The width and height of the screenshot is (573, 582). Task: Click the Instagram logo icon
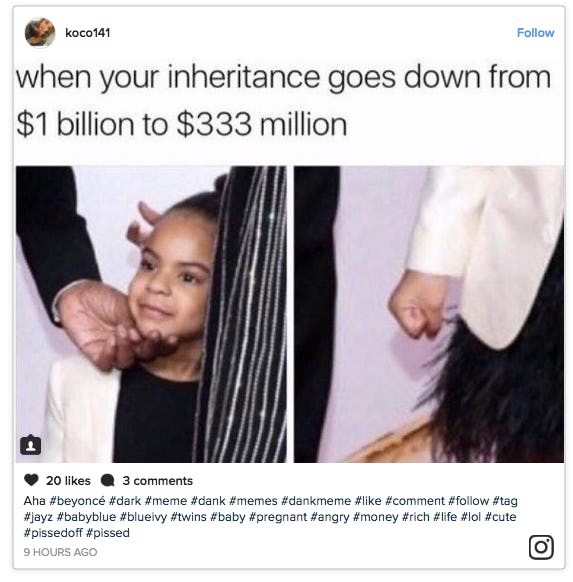tap(541, 547)
